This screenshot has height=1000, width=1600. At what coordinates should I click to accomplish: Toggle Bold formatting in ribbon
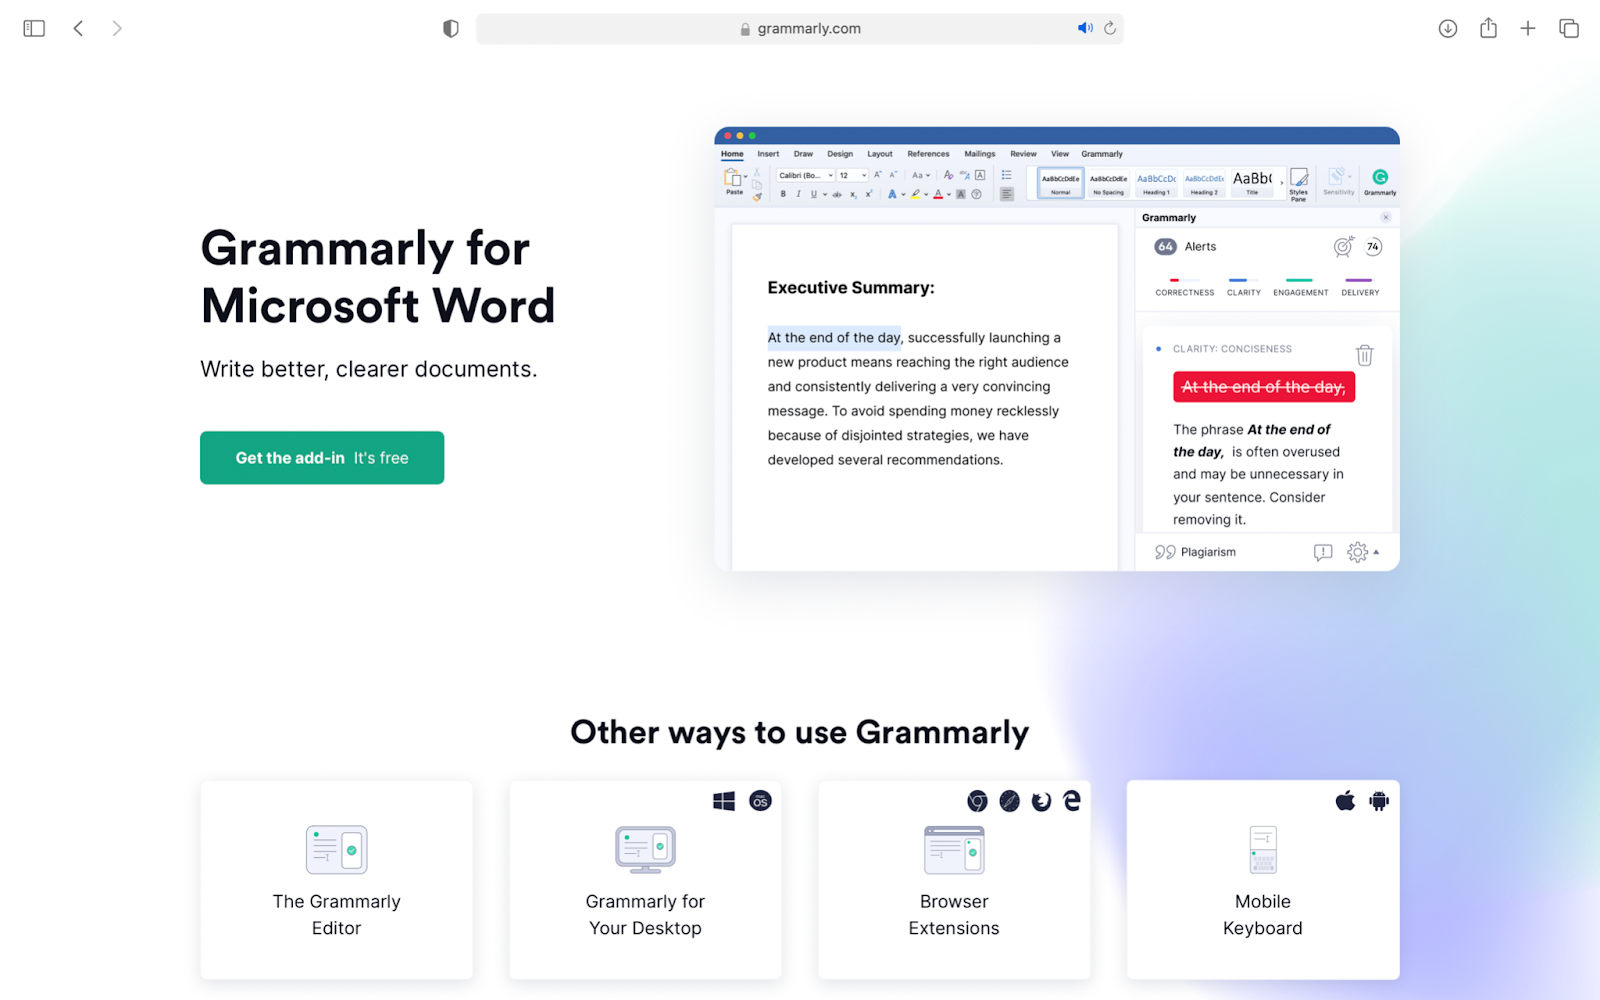783,194
